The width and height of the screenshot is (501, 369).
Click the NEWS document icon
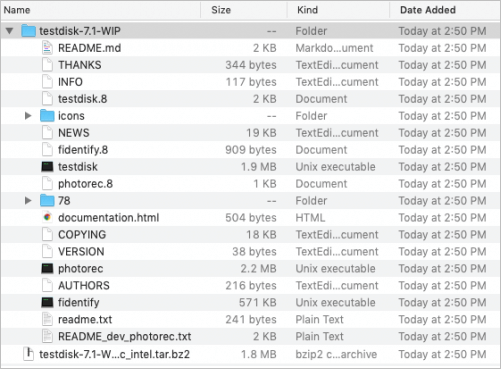(x=47, y=133)
